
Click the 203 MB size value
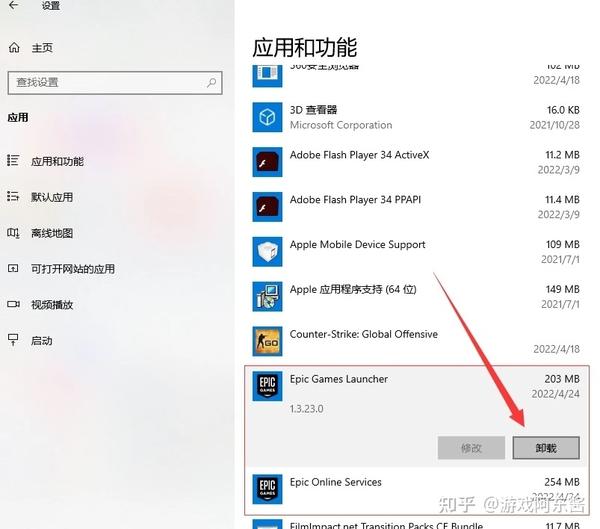(x=562, y=379)
